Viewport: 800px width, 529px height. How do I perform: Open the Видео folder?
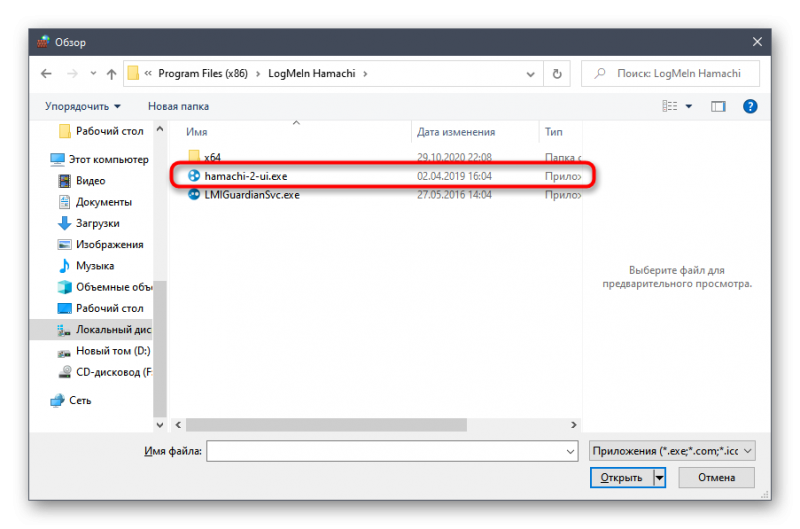tap(82, 181)
